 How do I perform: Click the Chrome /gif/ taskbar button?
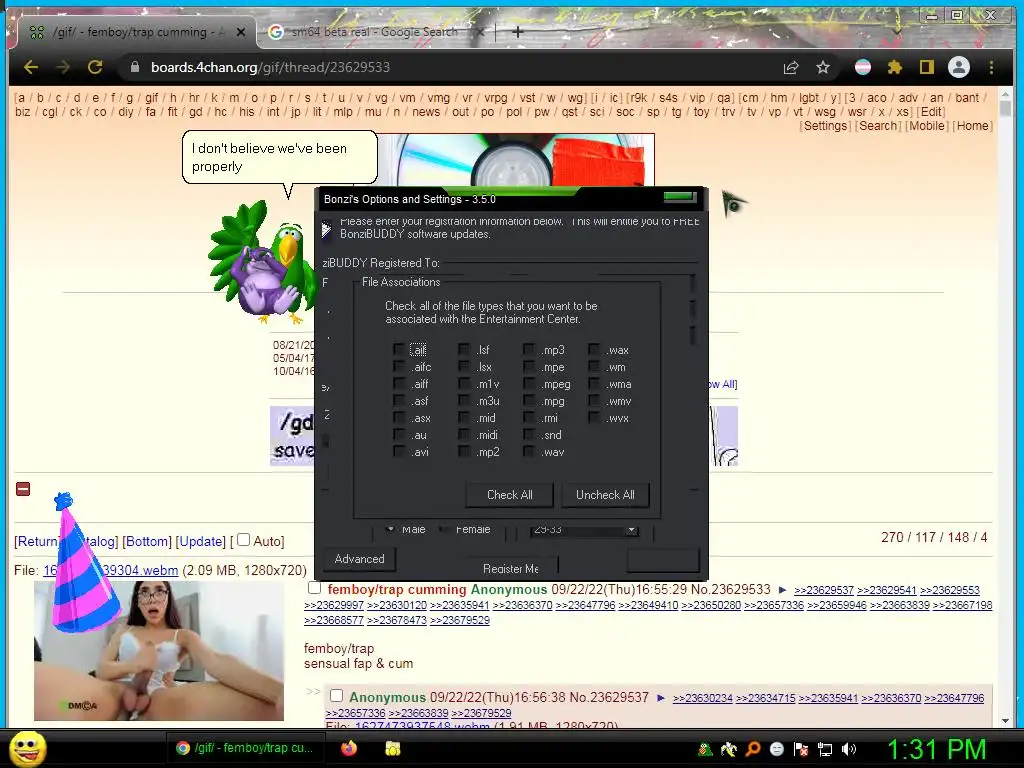(248, 748)
